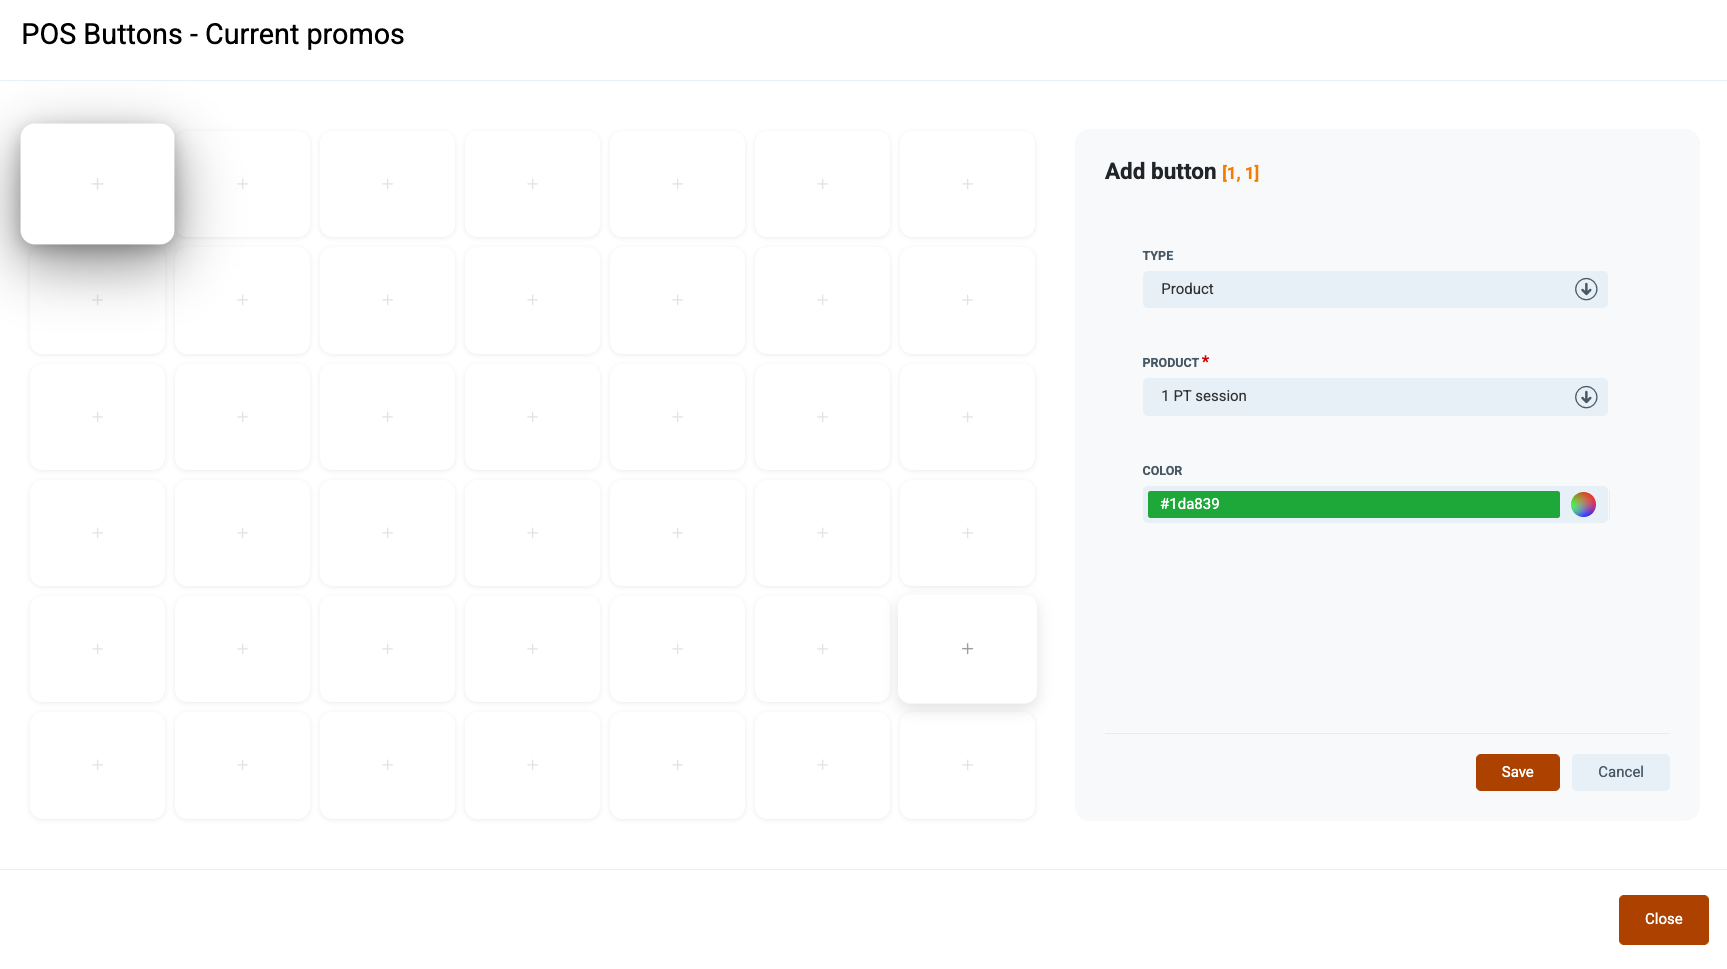Click the green #1da839 color field

(1353, 505)
